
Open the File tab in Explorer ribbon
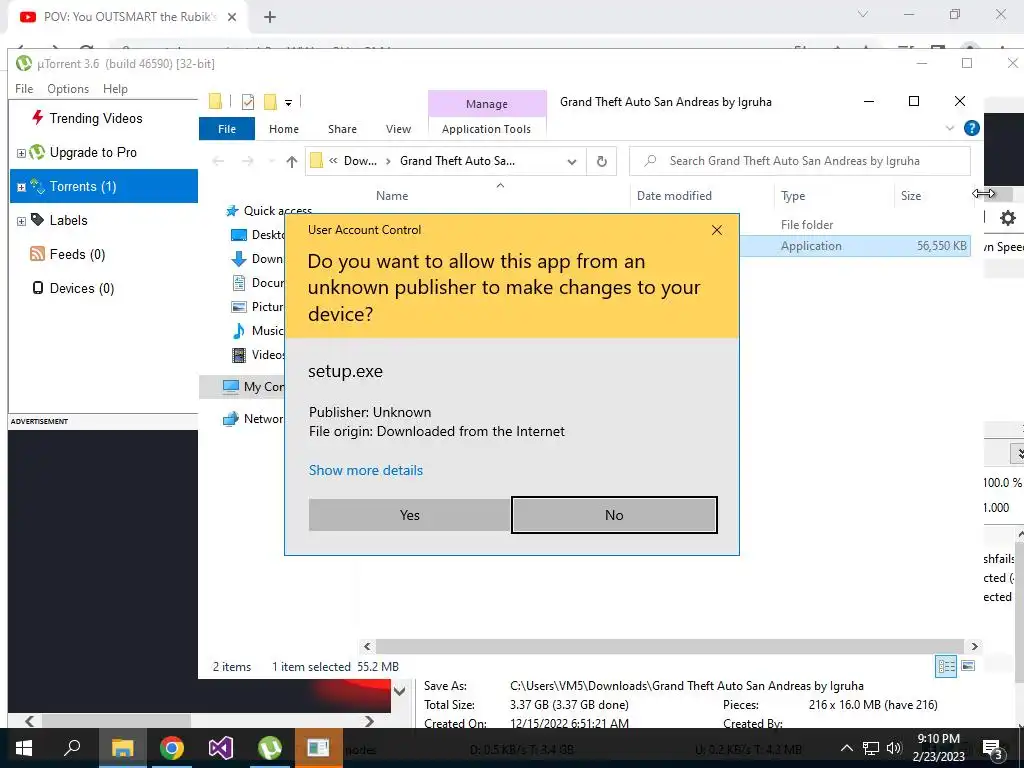click(227, 129)
